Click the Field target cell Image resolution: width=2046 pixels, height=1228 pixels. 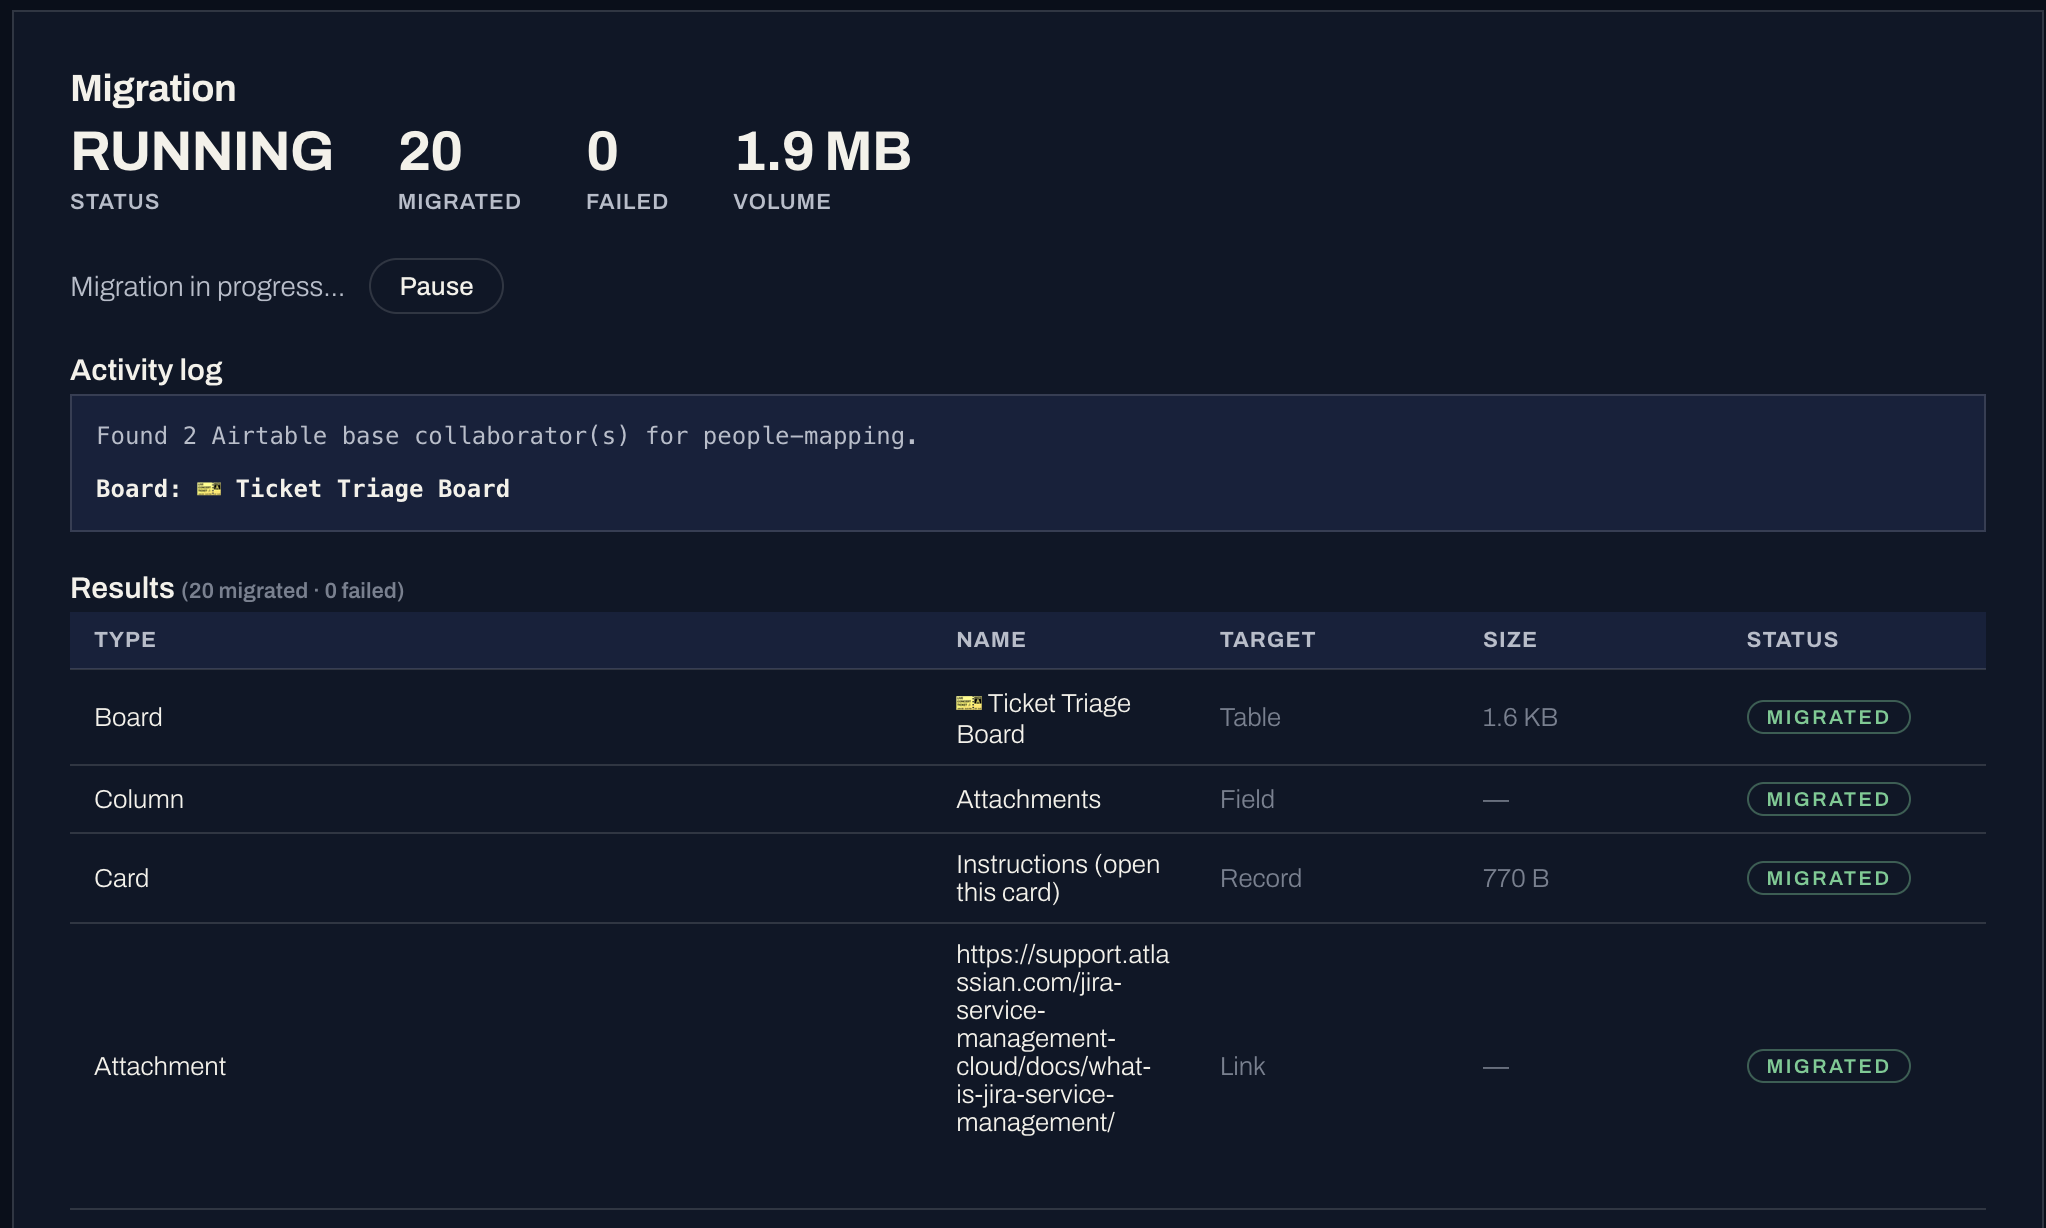click(x=1247, y=800)
